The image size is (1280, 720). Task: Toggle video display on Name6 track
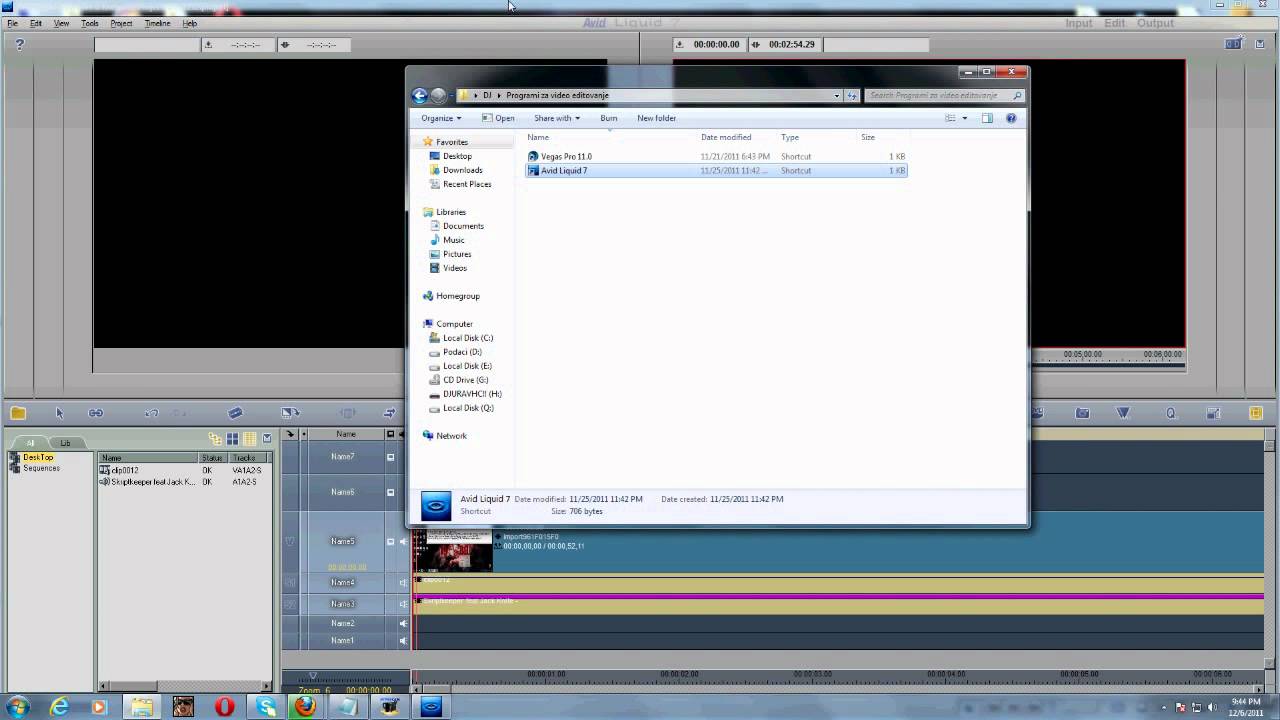click(391, 492)
